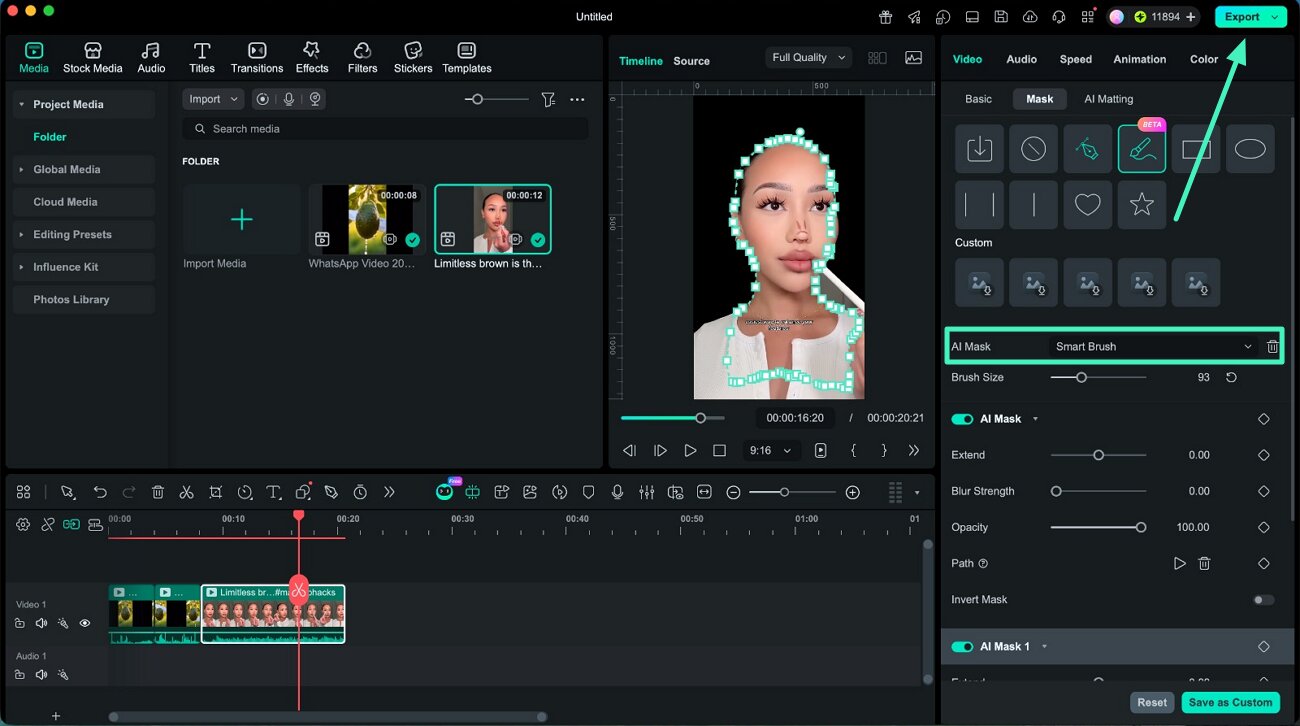Go to the Stickers tab

pos(413,58)
